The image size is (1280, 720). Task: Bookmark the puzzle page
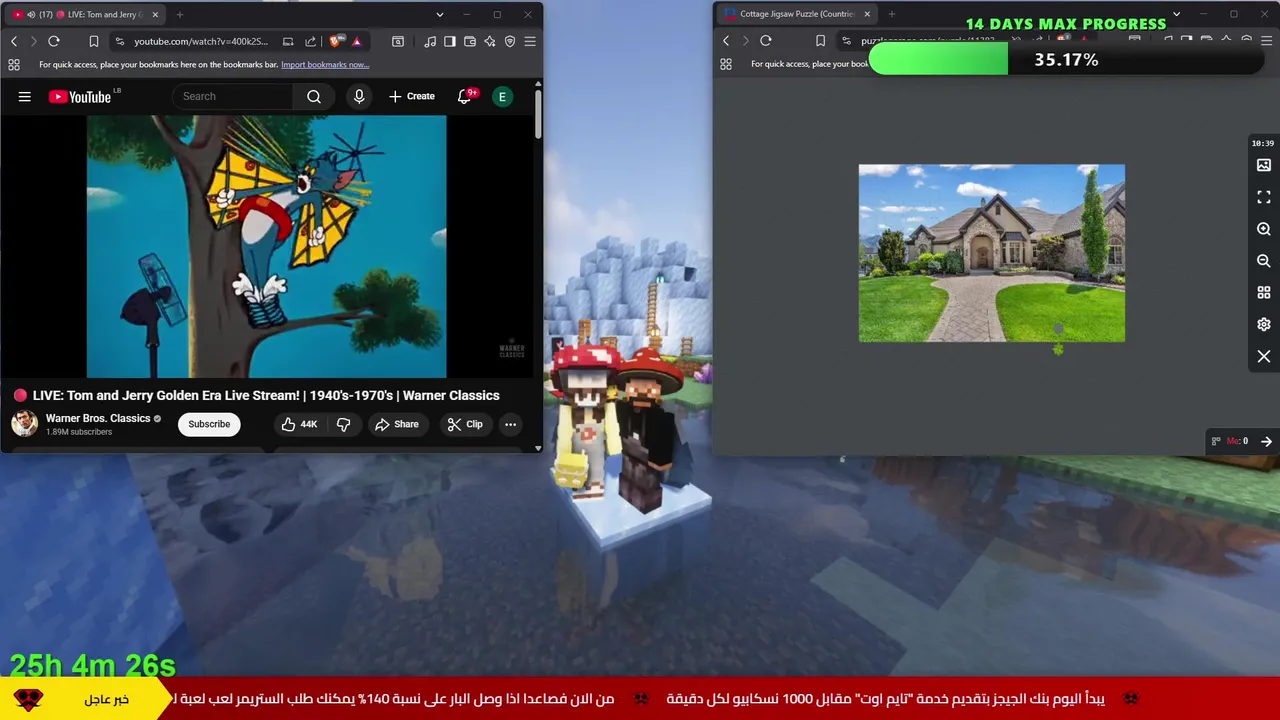820,40
